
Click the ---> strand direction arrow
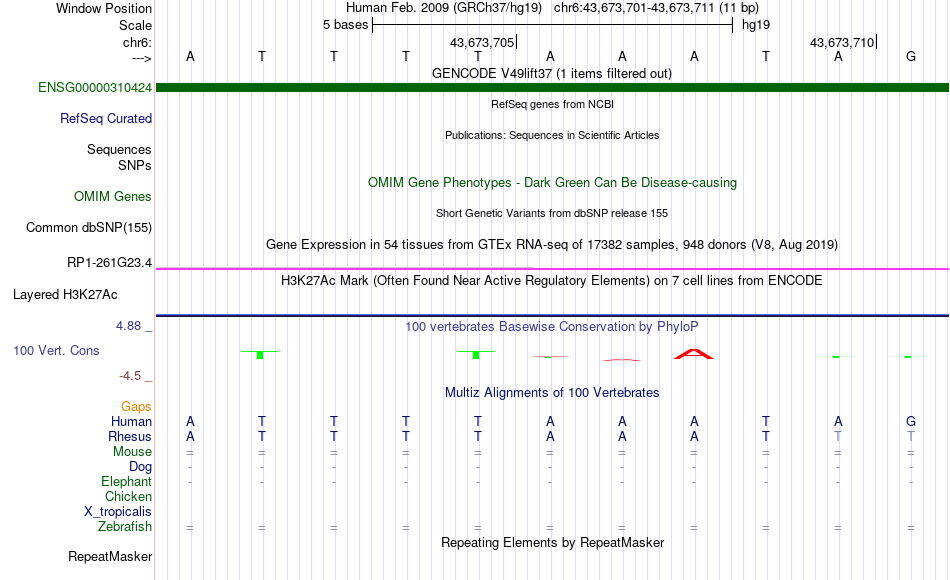click(x=142, y=58)
